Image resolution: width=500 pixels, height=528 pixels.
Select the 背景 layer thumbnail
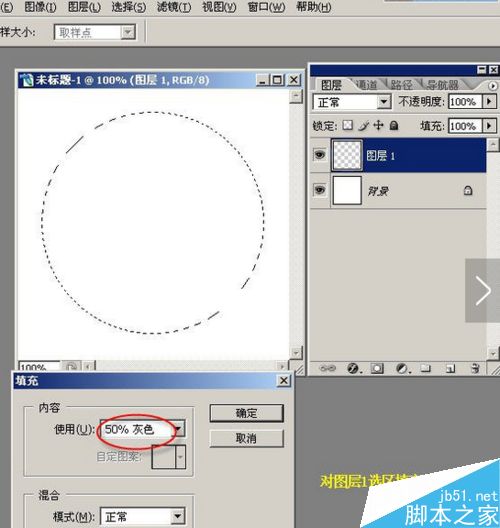[347, 190]
